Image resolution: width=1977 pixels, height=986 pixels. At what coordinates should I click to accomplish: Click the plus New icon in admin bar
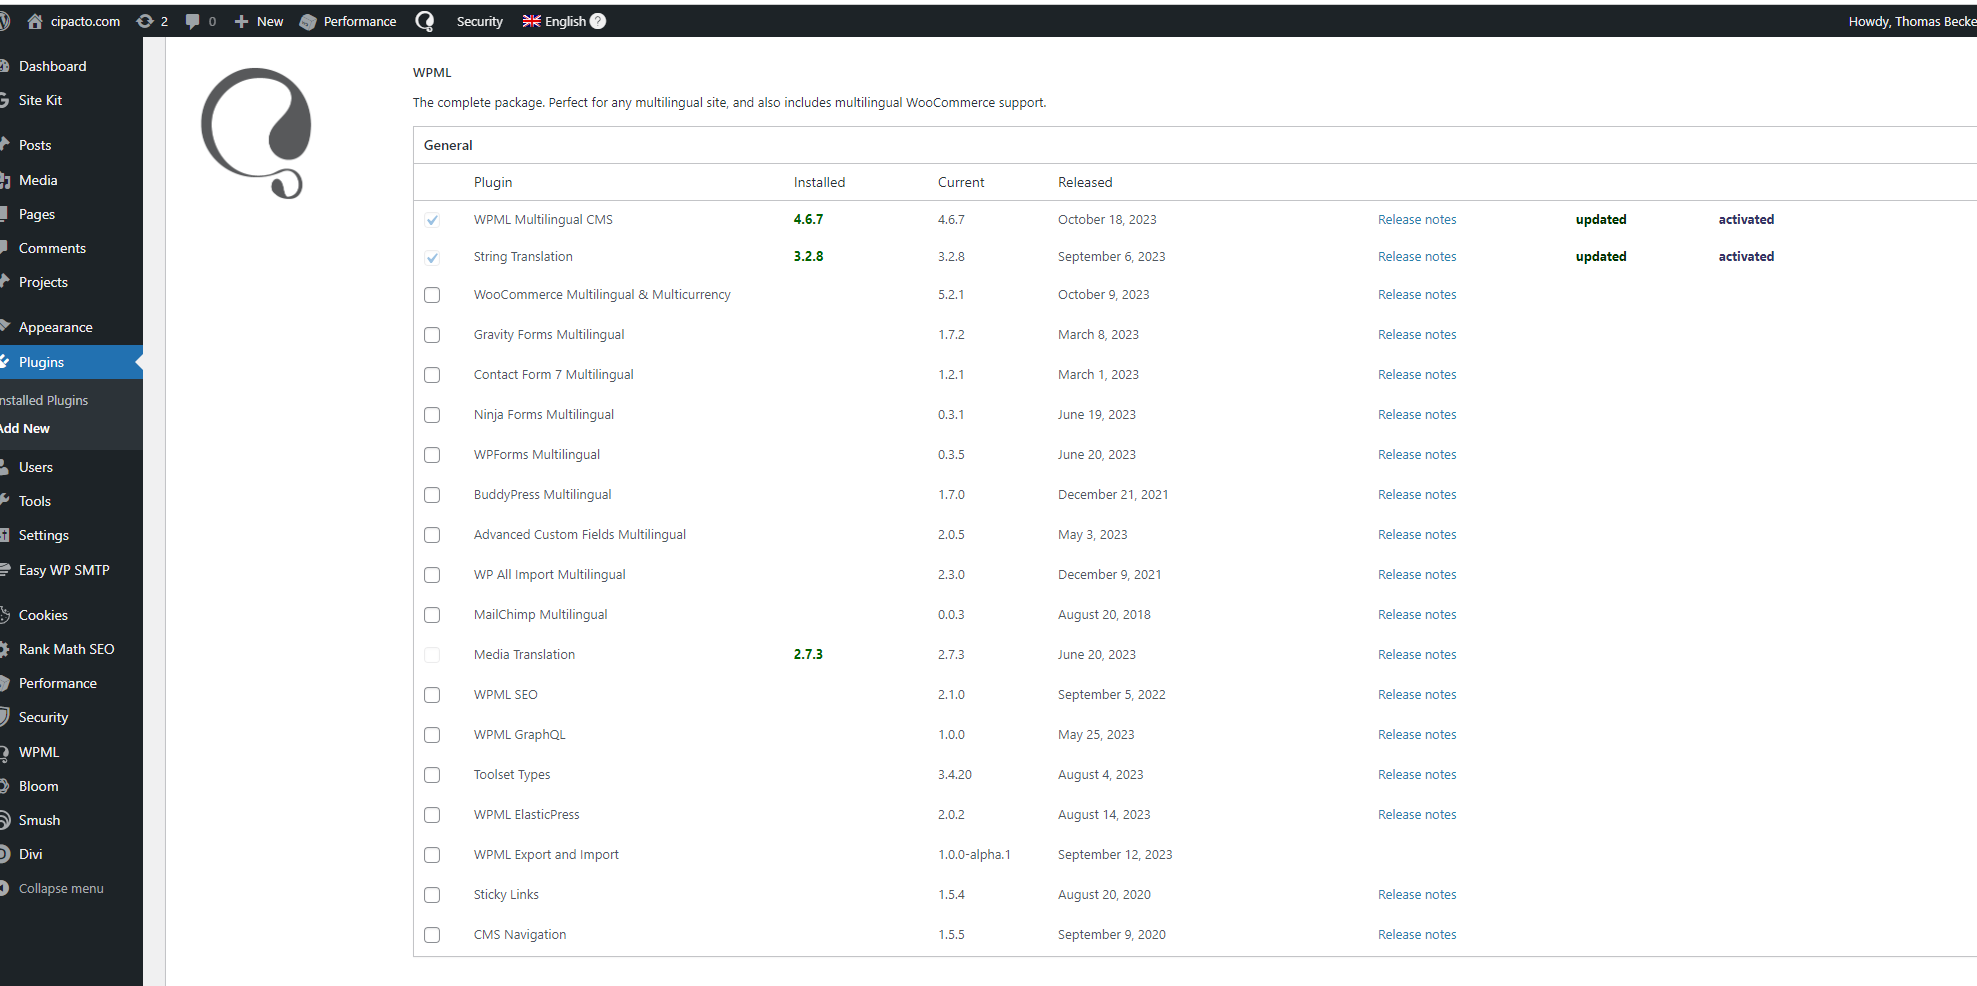click(x=241, y=21)
